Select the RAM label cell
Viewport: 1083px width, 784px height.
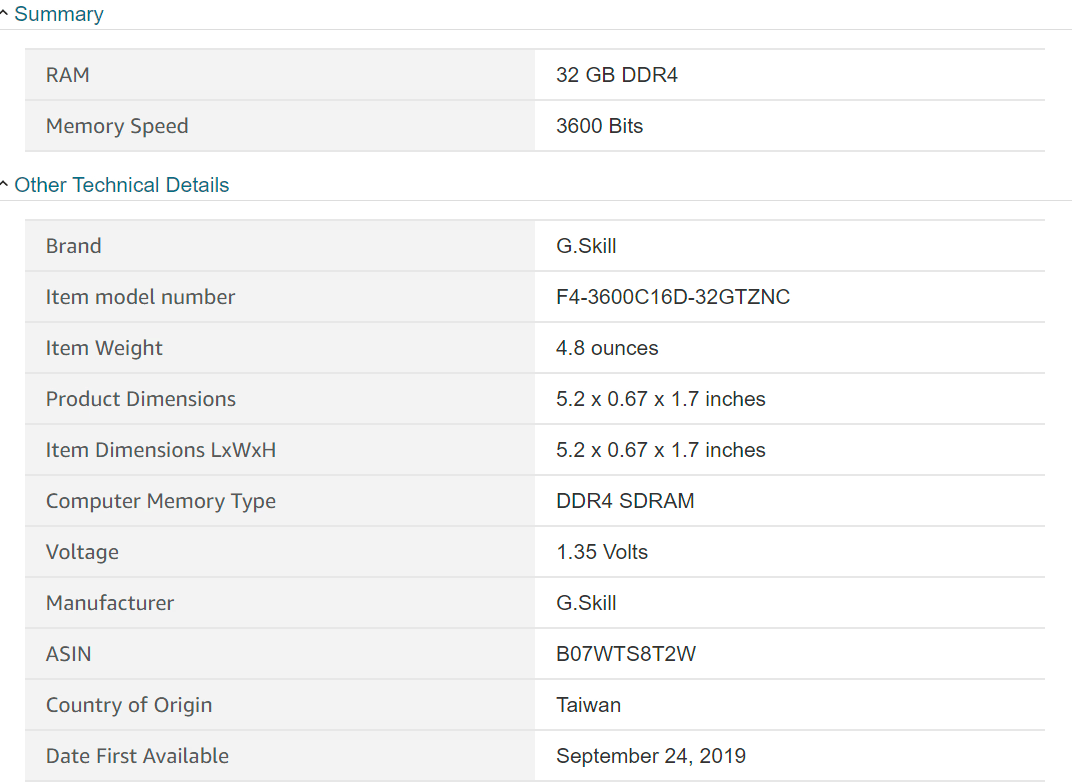(x=280, y=75)
